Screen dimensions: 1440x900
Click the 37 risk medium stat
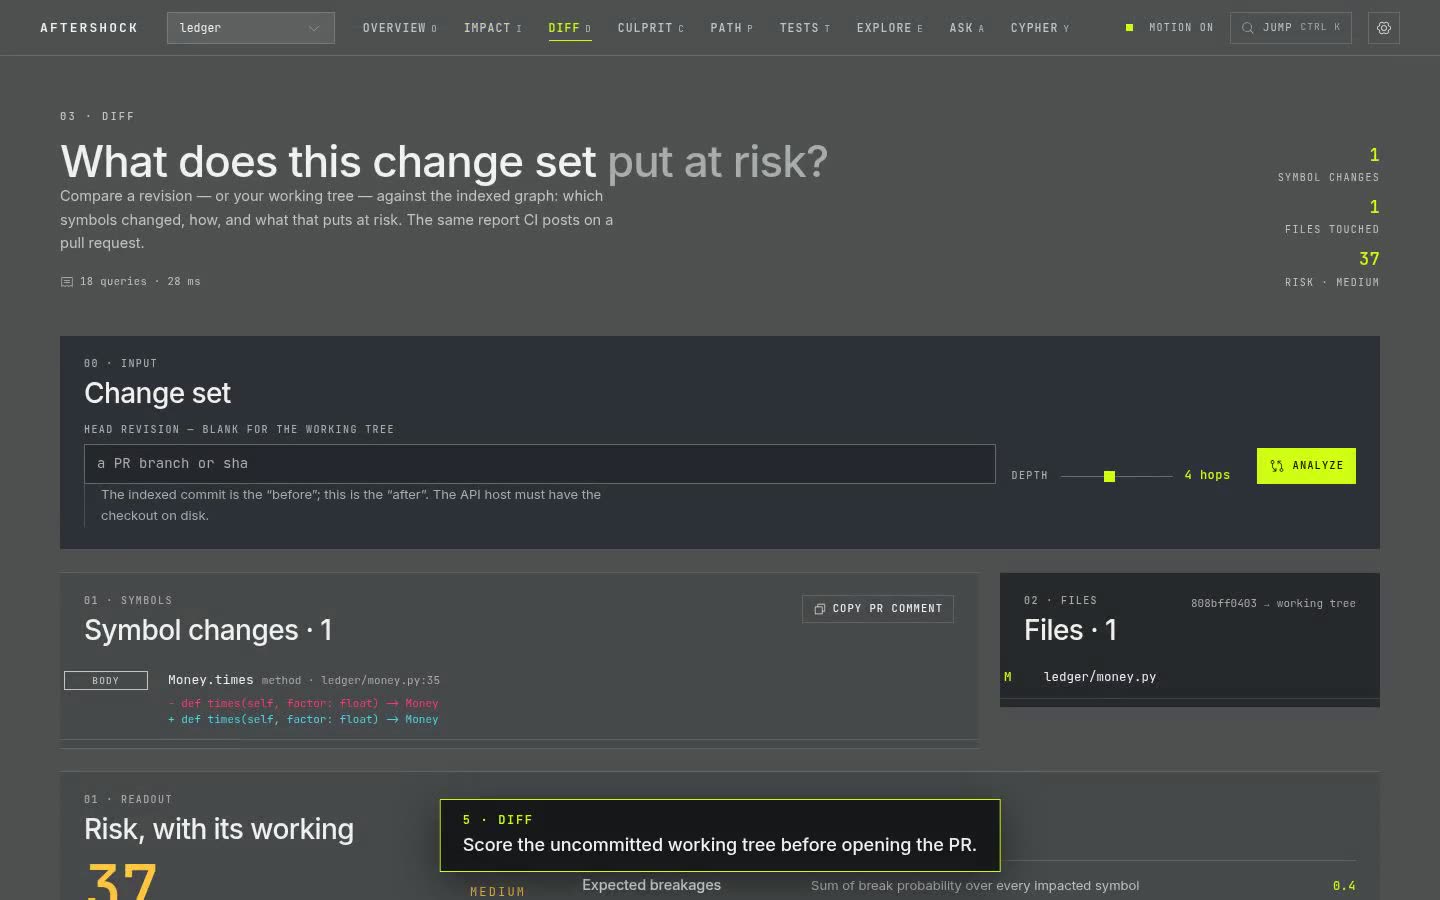coord(1332,269)
